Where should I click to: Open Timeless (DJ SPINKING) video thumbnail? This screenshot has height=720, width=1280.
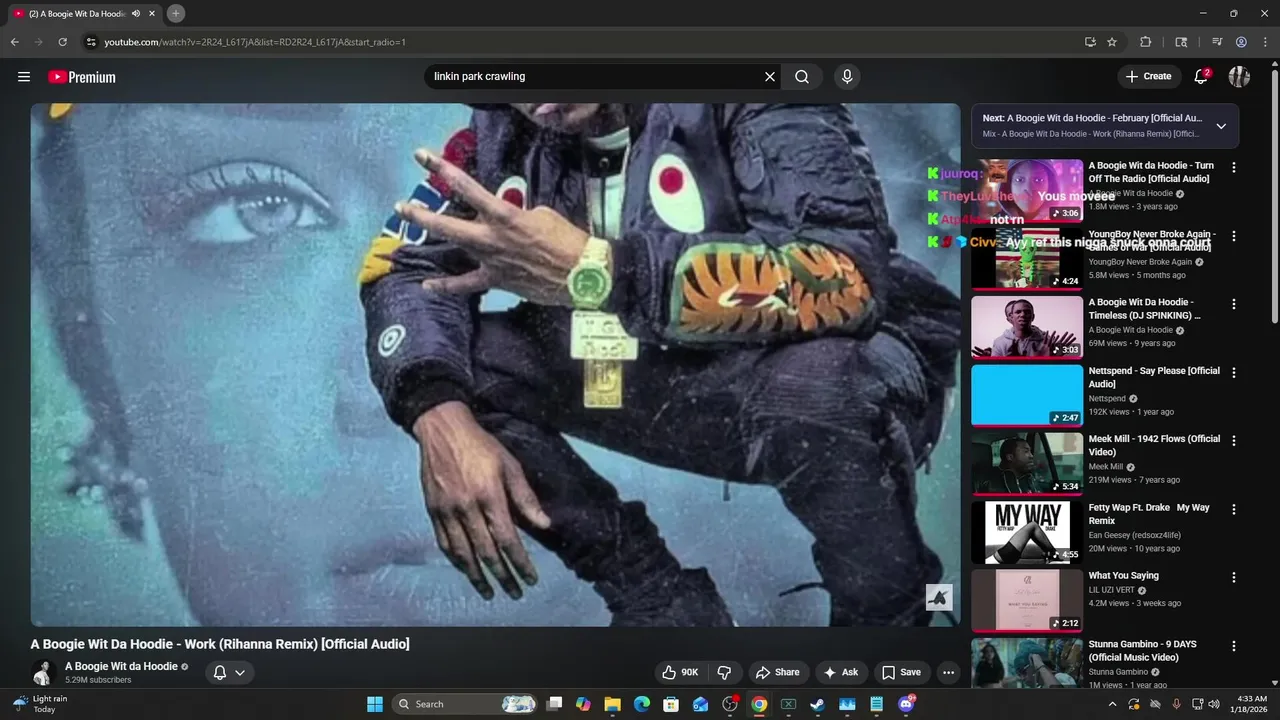coord(1027,326)
